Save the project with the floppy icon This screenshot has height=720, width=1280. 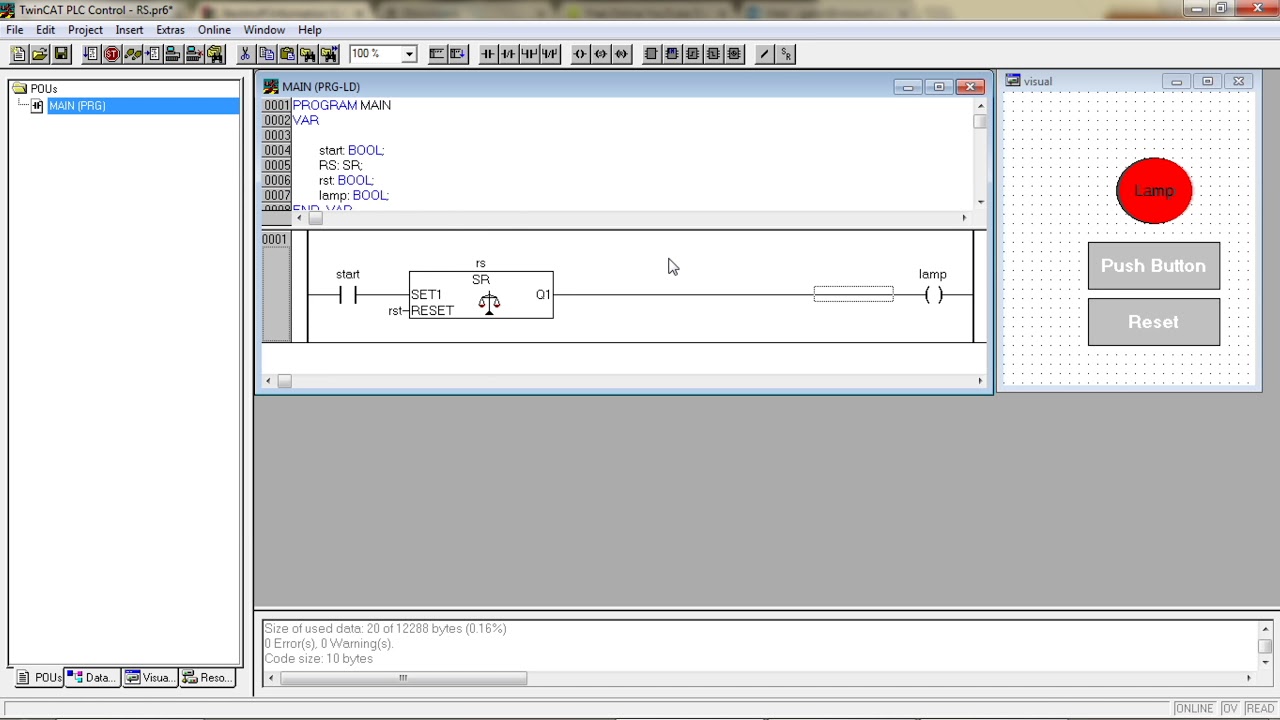[x=60, y=54]
